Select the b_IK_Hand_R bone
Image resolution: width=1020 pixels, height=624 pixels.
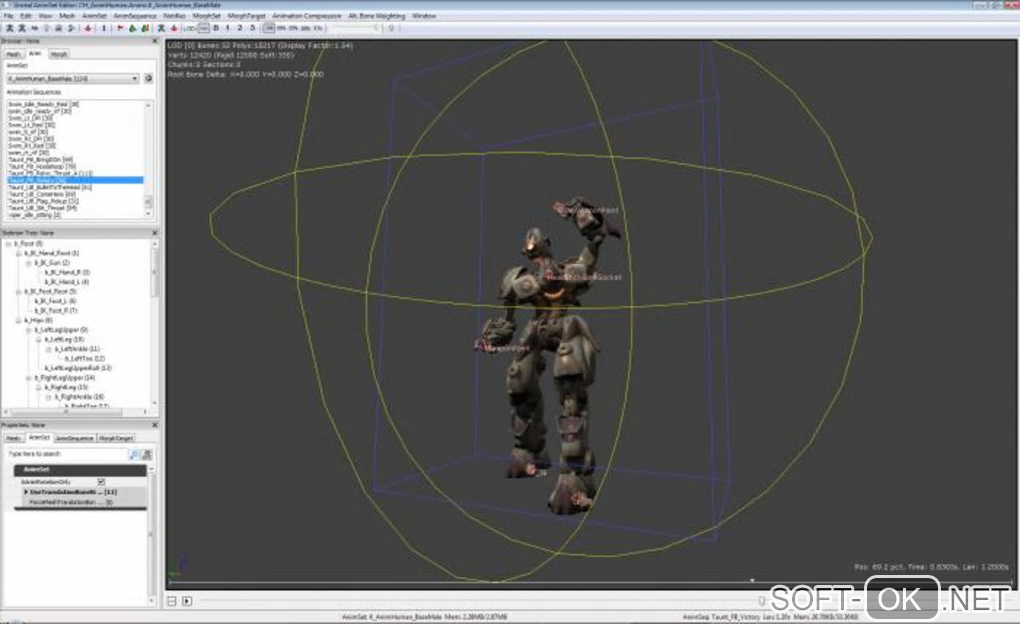pyautogui.click(x=67, y=272)
